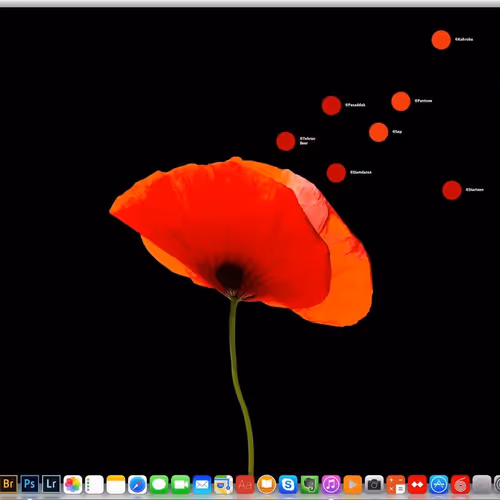Image resolution: width=500 pixels, height=500 pixels.
Task: Open the camera Image Capture icon
Action: click(x=374, y=484)
